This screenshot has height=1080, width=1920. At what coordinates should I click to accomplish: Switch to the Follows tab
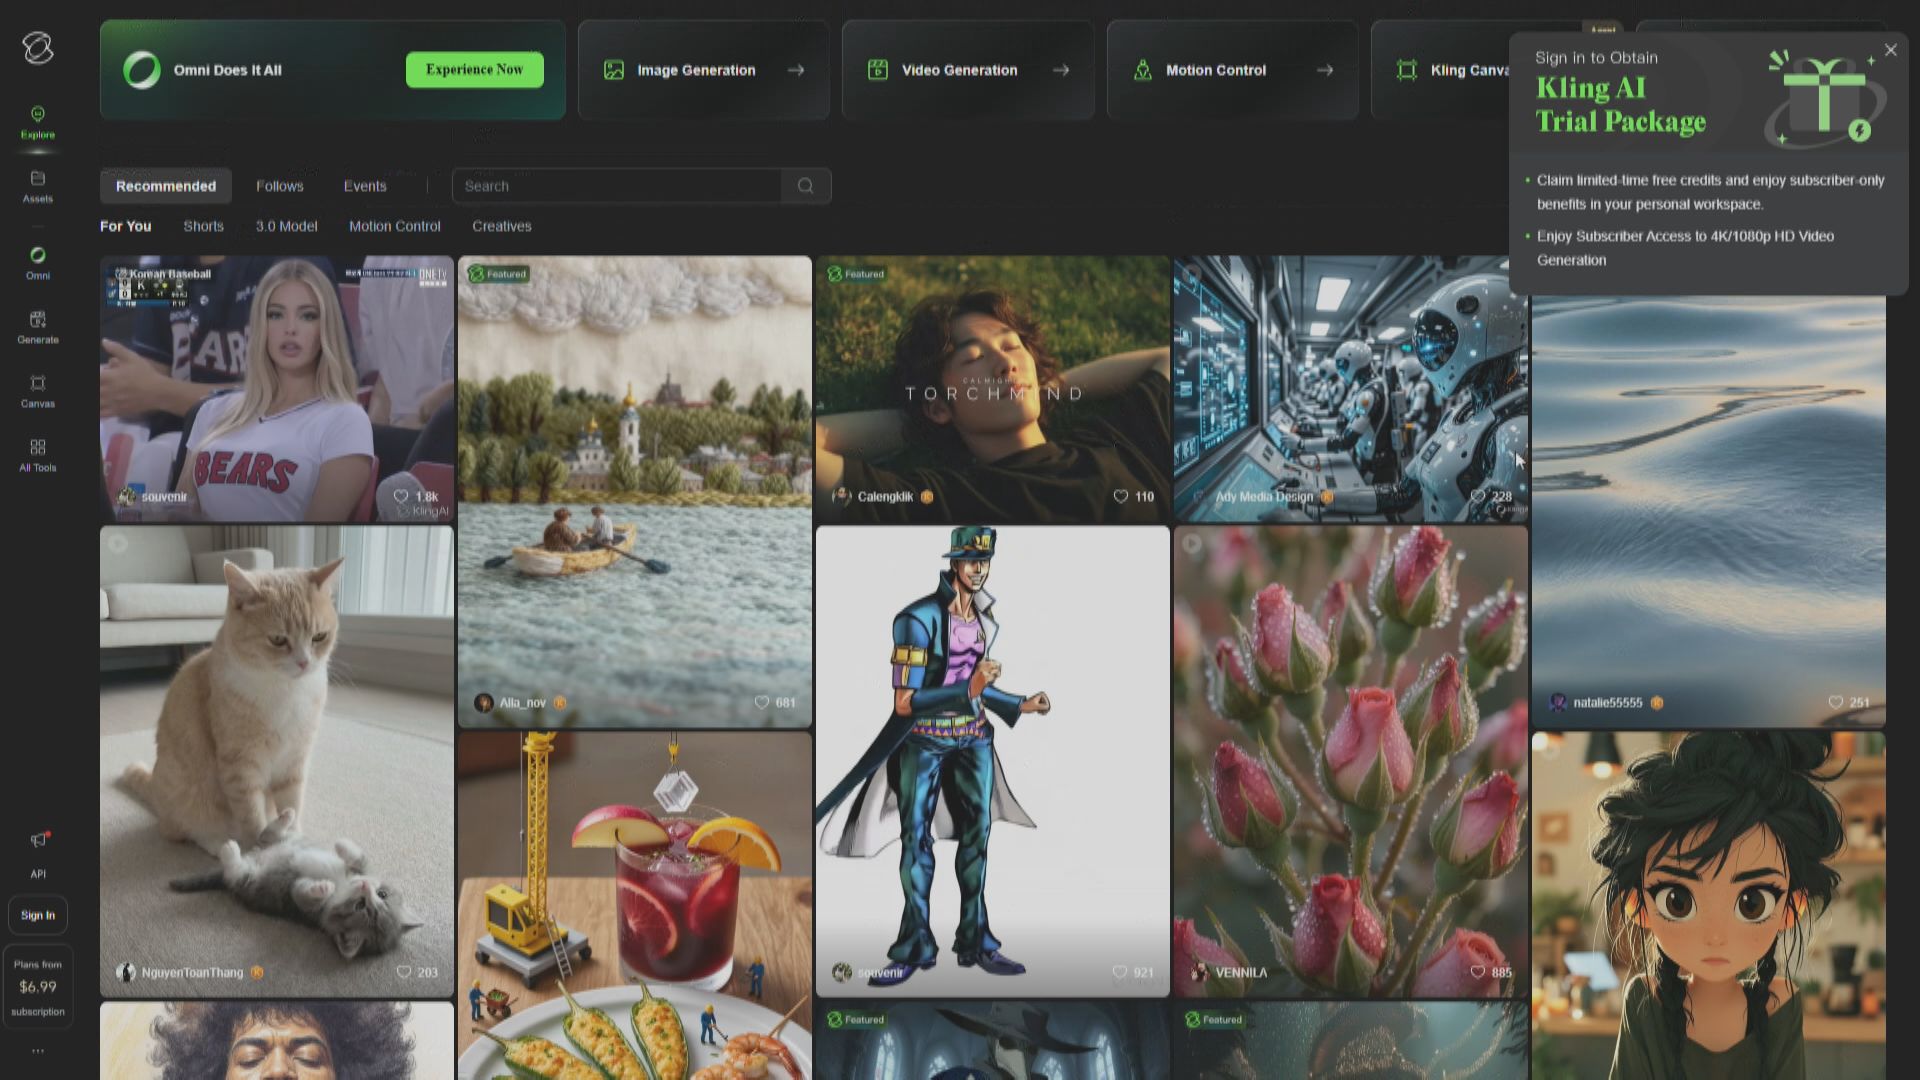pyautogui.click(x=280, y=186)
